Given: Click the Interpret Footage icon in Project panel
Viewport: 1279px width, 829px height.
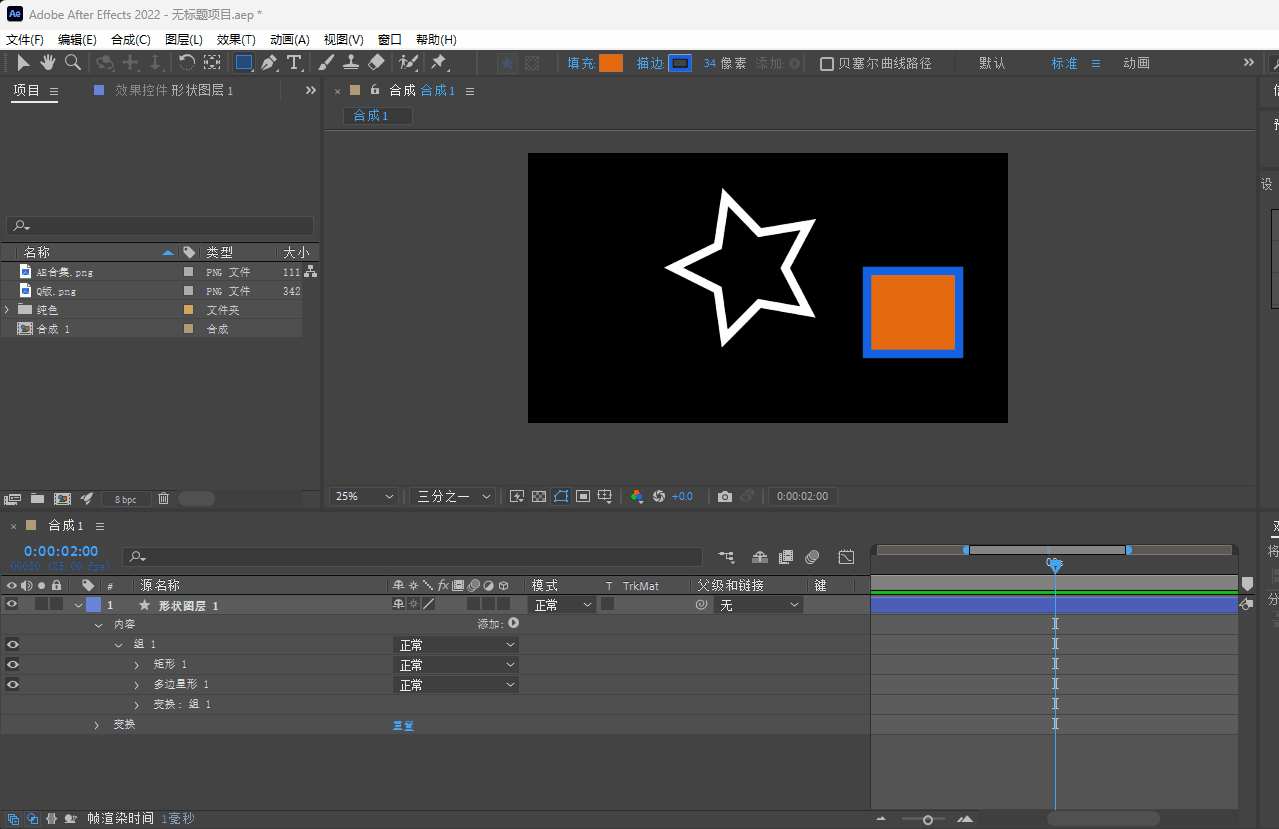Looking at the screenshot, I should (x=13, y=498).
